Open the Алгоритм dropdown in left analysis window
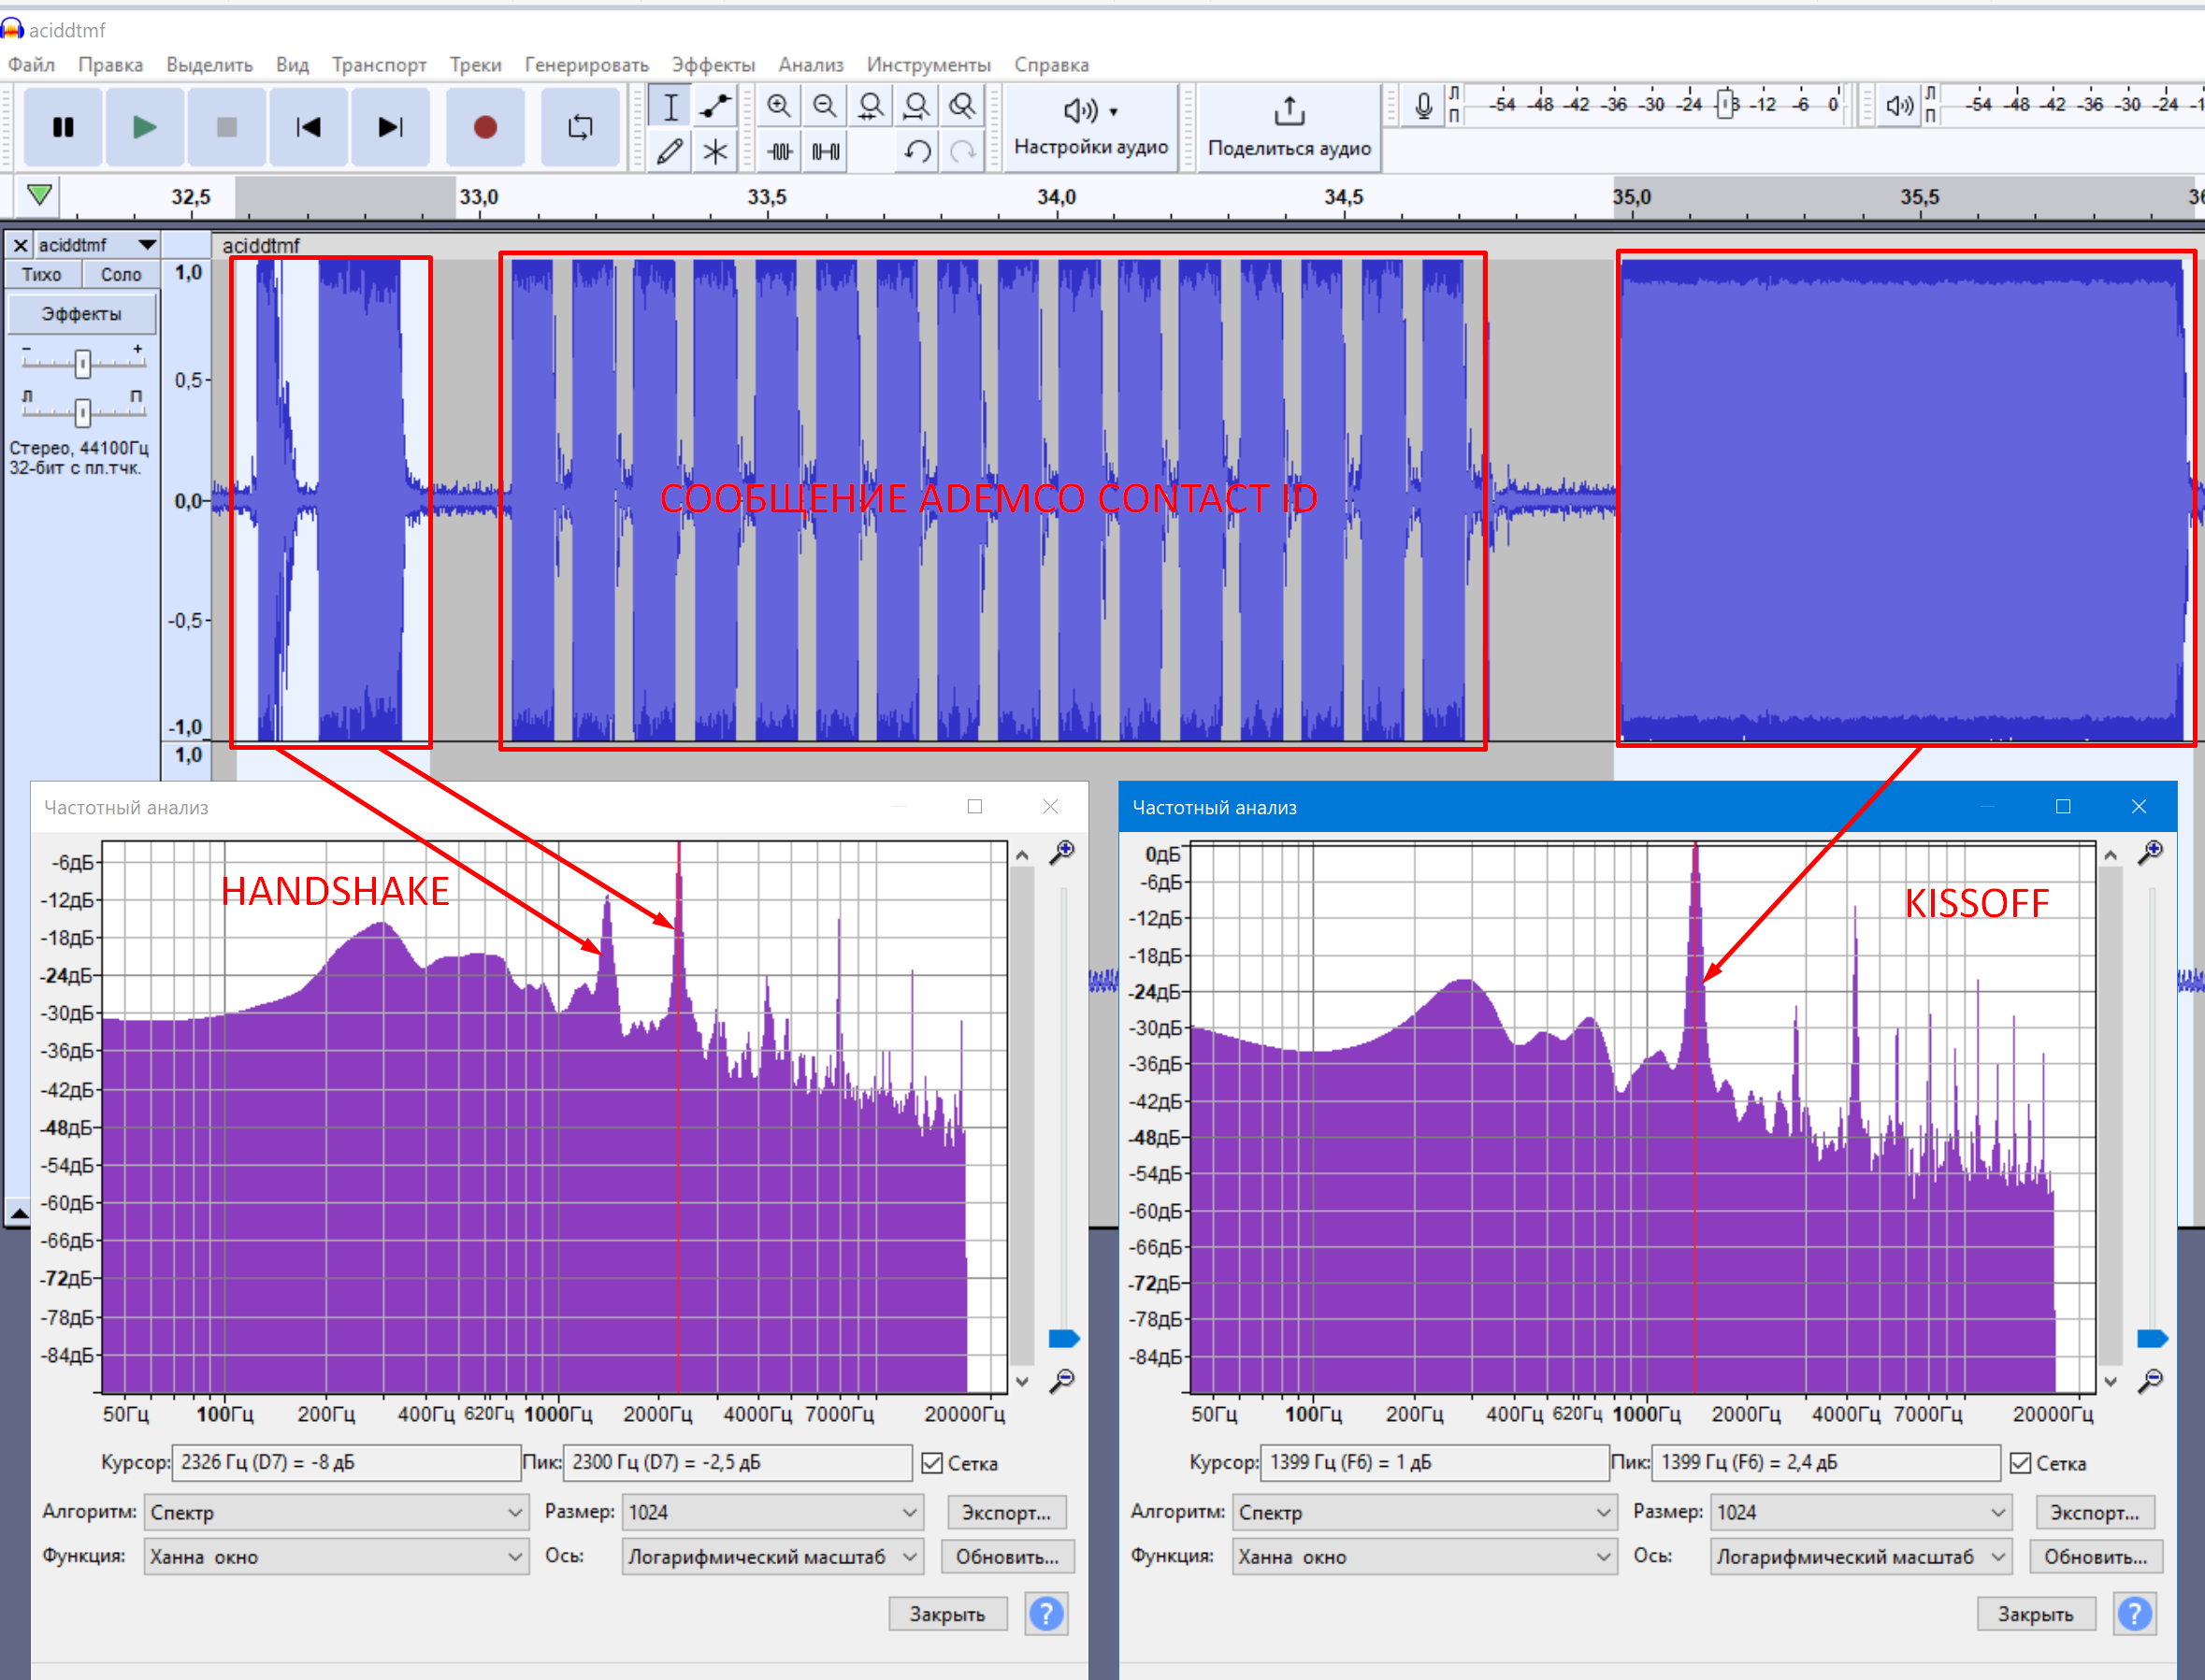The height and width of the screenshot is (1680, 2205). (x=336, y=1512)
